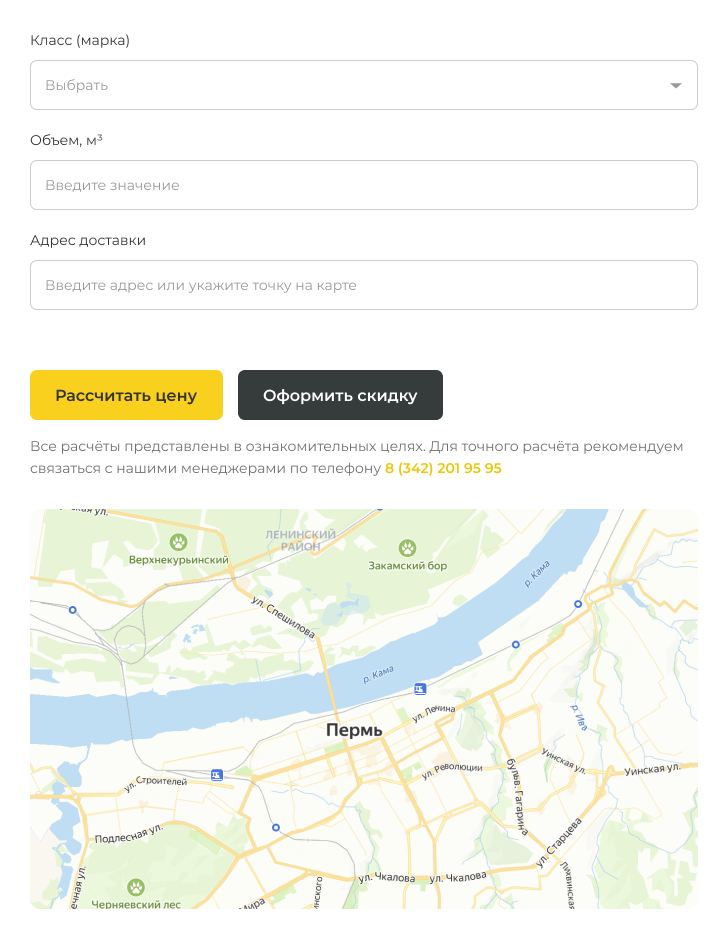Click the train station icon near ул. Ленина
Image resolution: width=728 pixels, height=939 pixels.
[x=420, y=689]
